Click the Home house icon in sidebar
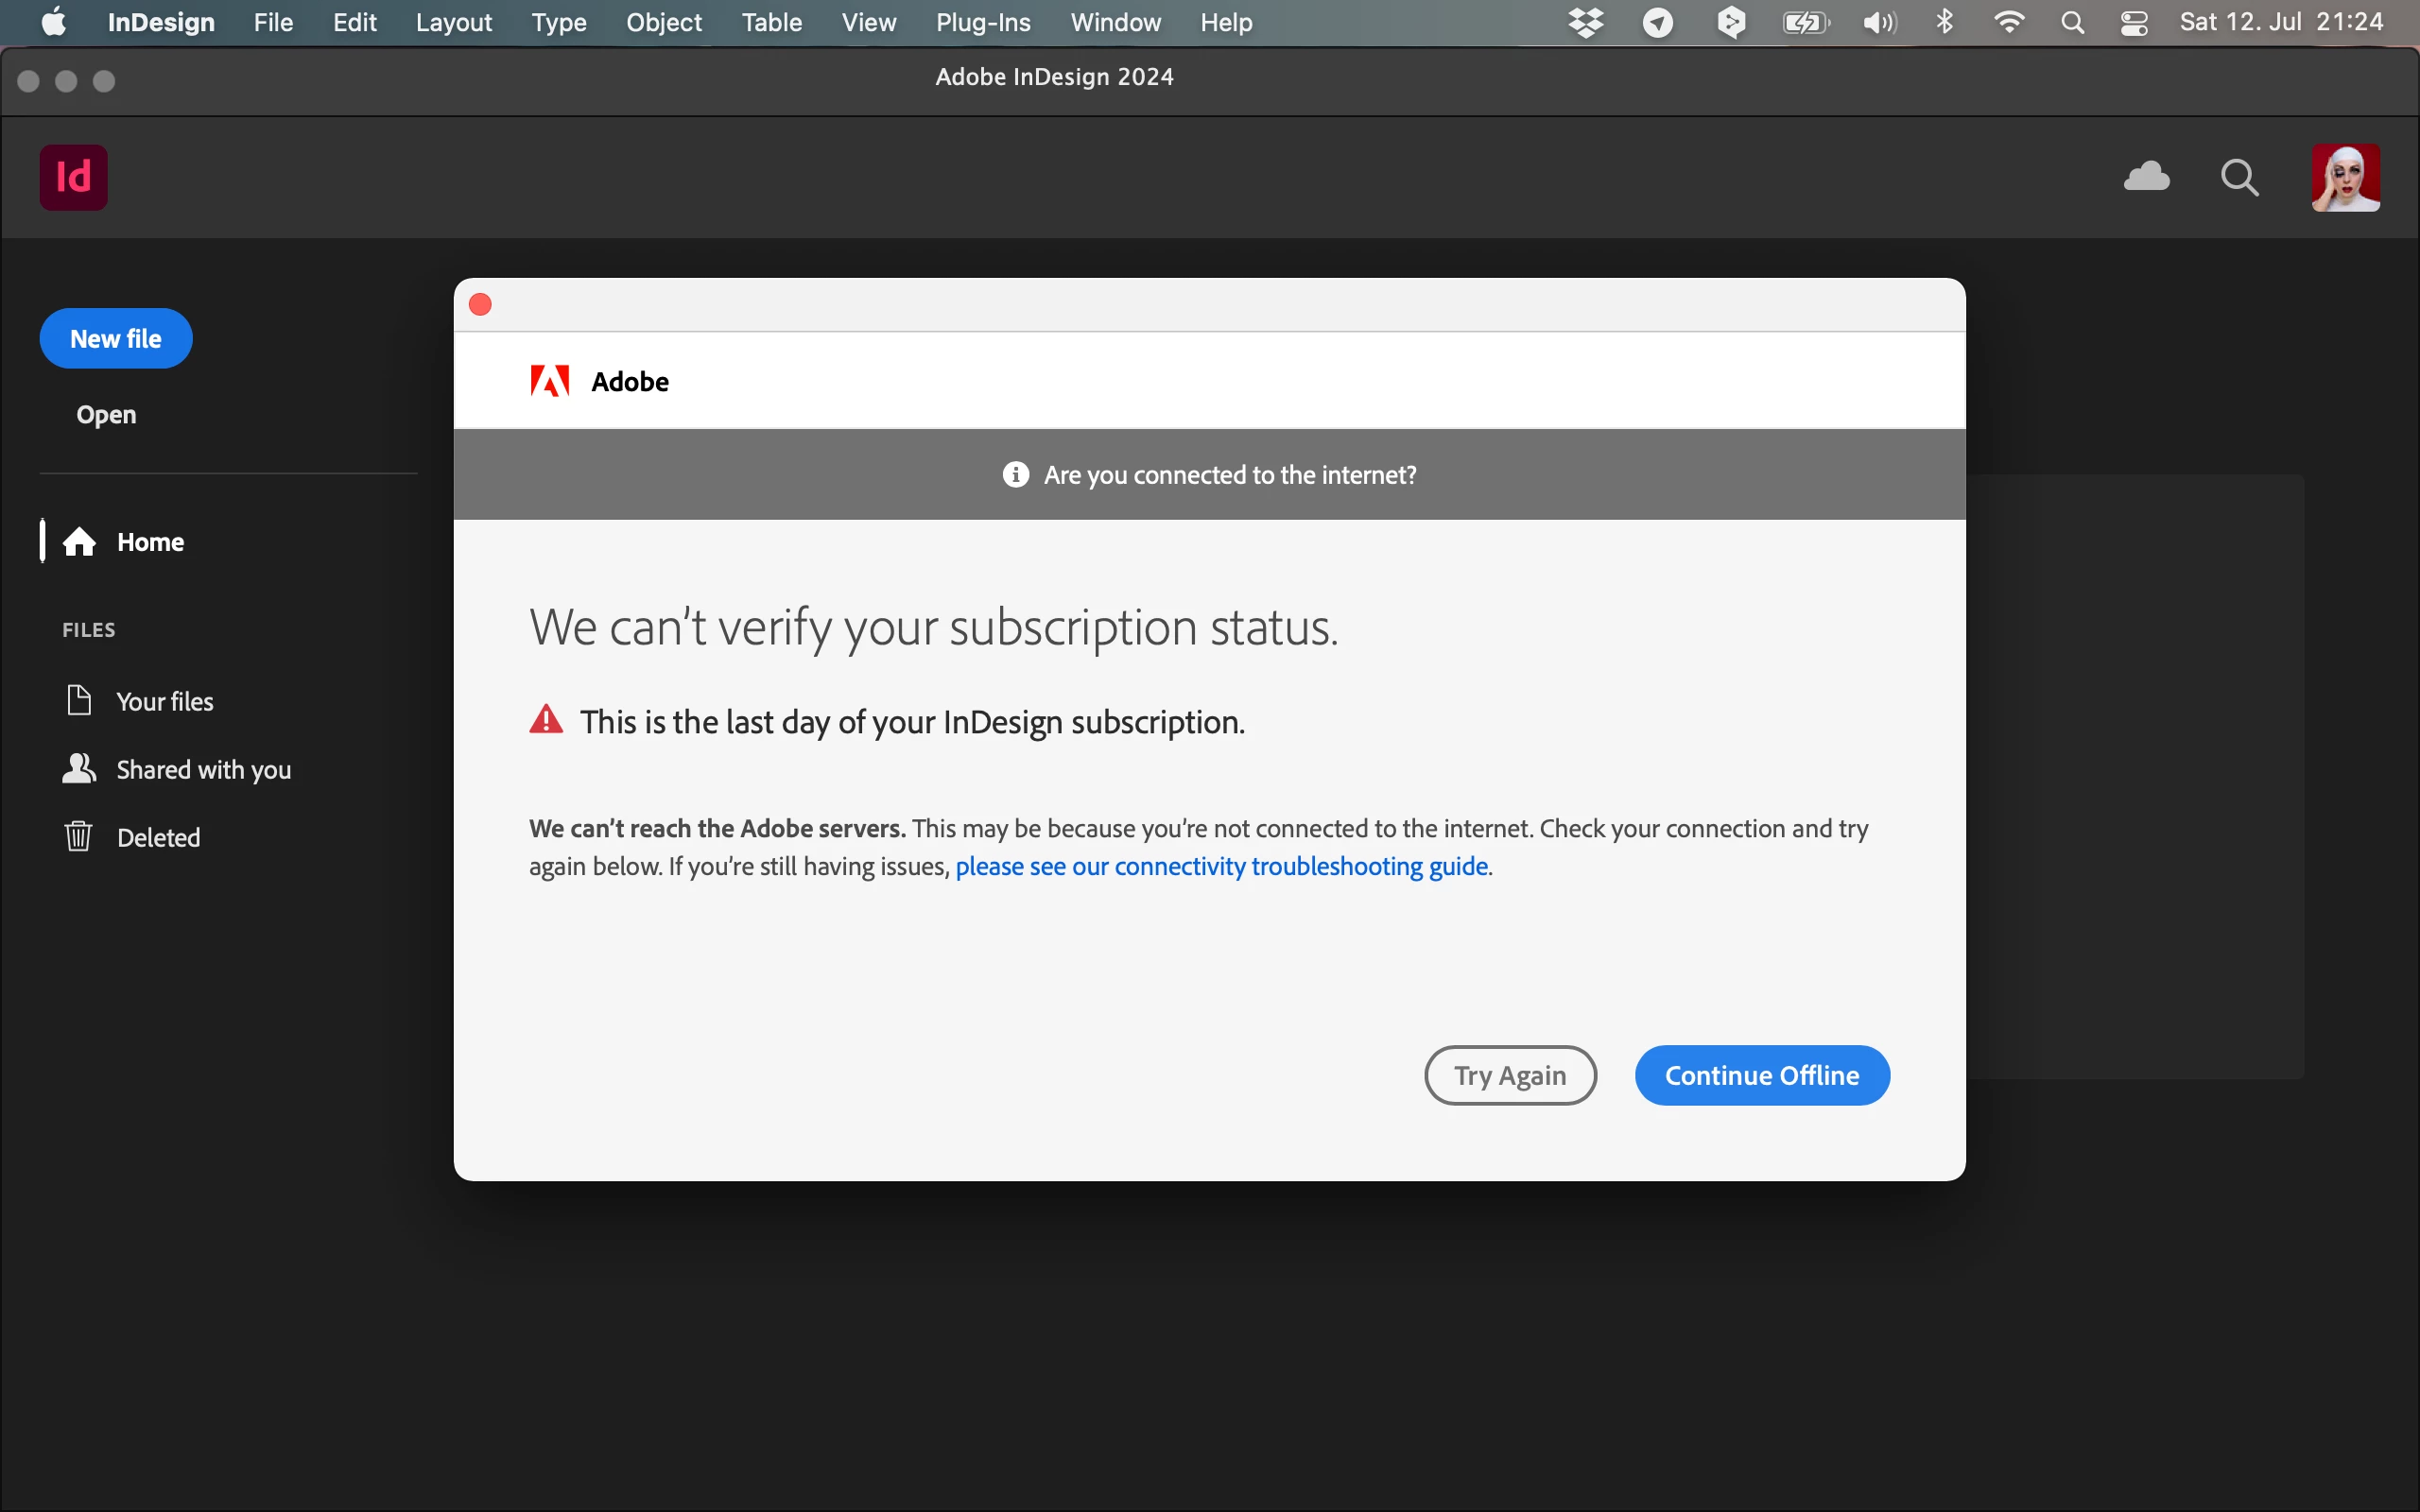Image resolution: width=2420 pixels, height=1512 pixels. [80, 542]
